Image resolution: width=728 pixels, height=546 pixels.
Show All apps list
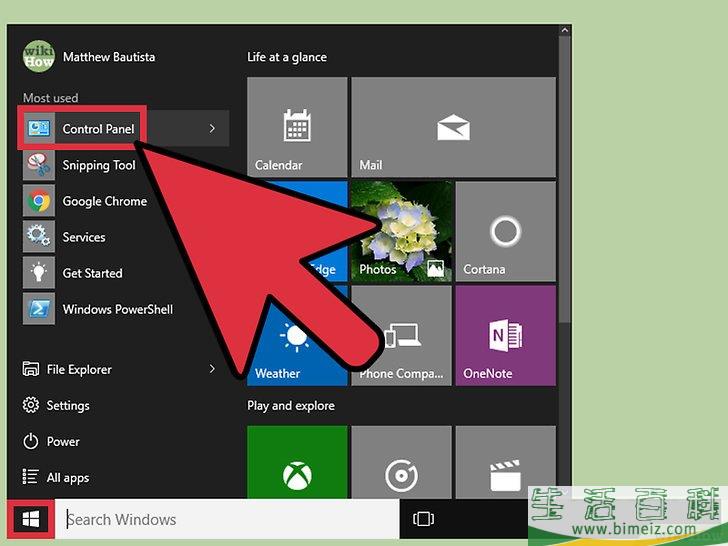(x=56, y=477)
